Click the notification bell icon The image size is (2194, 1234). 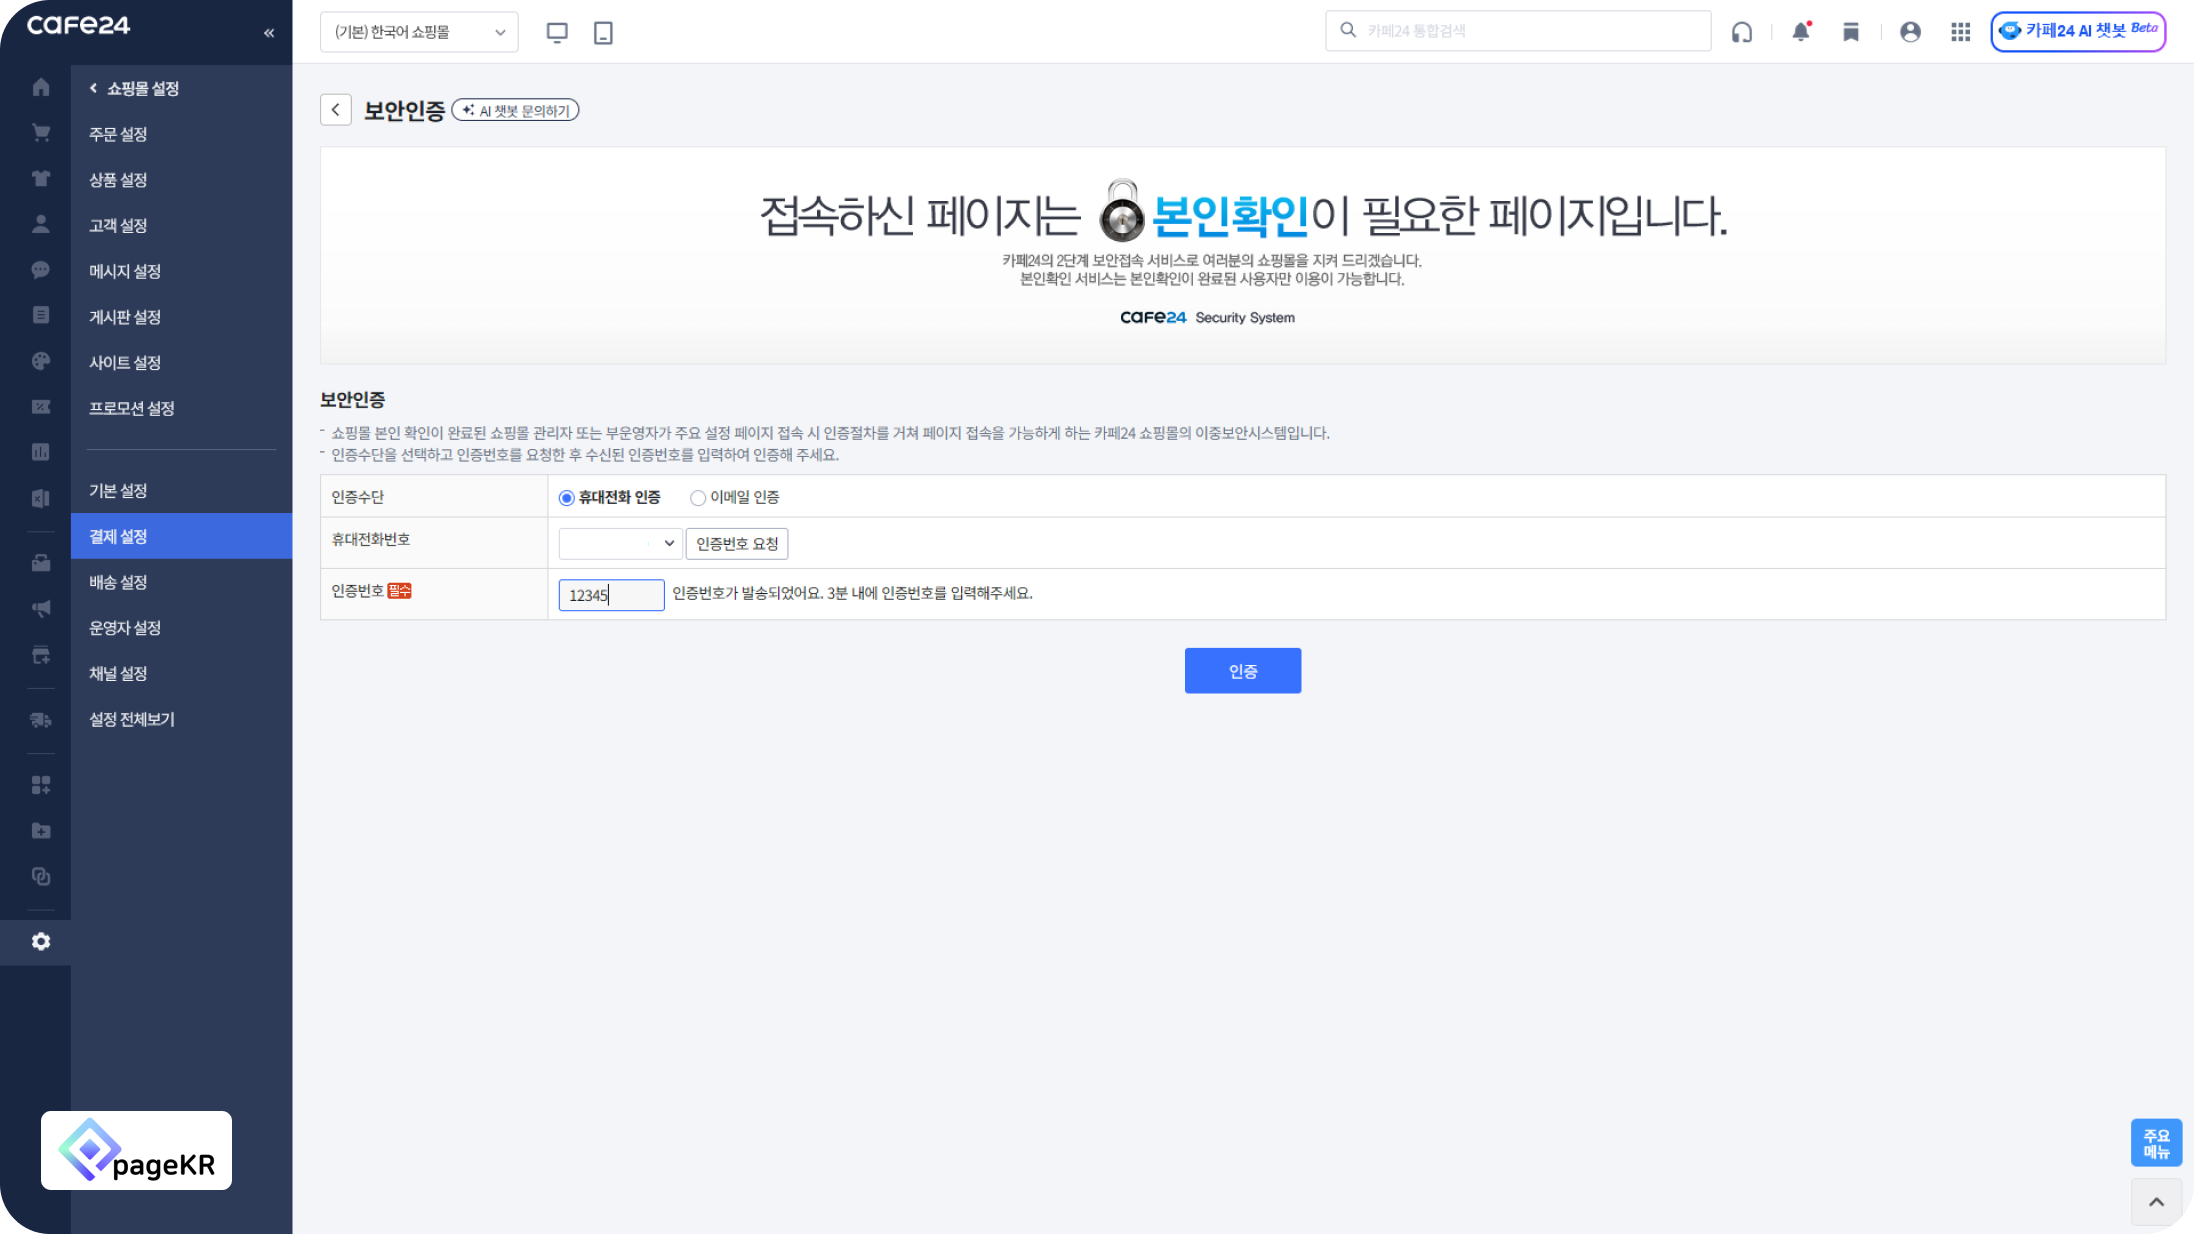click(x=1801, y=31)
